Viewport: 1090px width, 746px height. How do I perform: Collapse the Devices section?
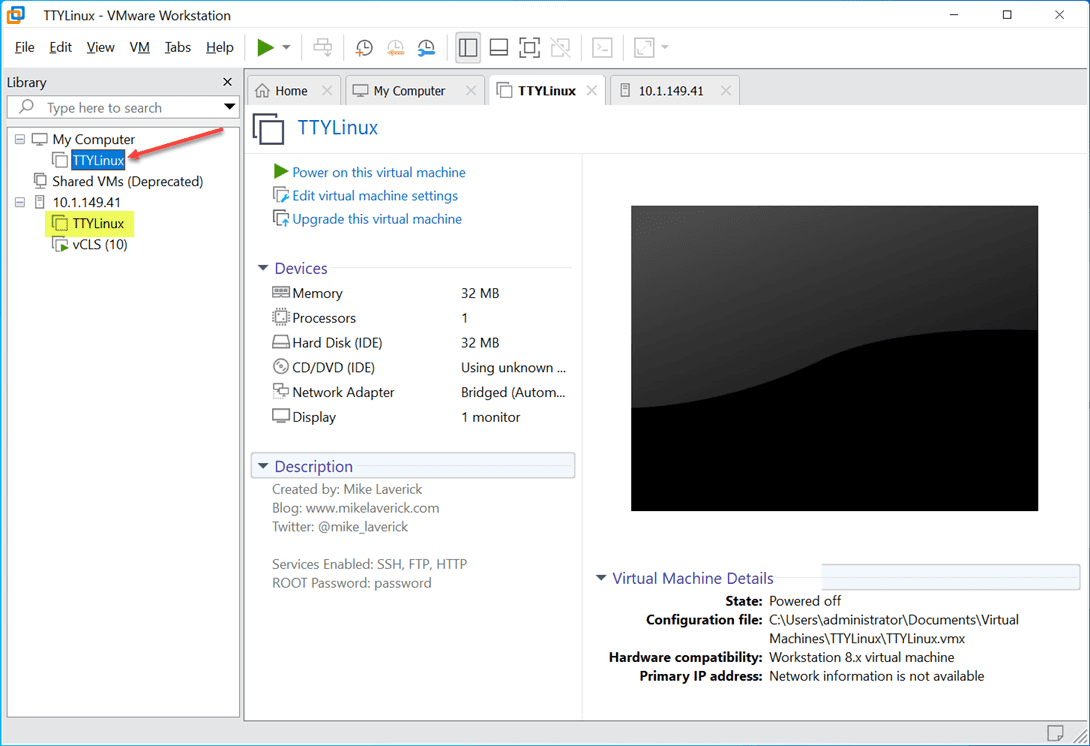coord(263,268)
